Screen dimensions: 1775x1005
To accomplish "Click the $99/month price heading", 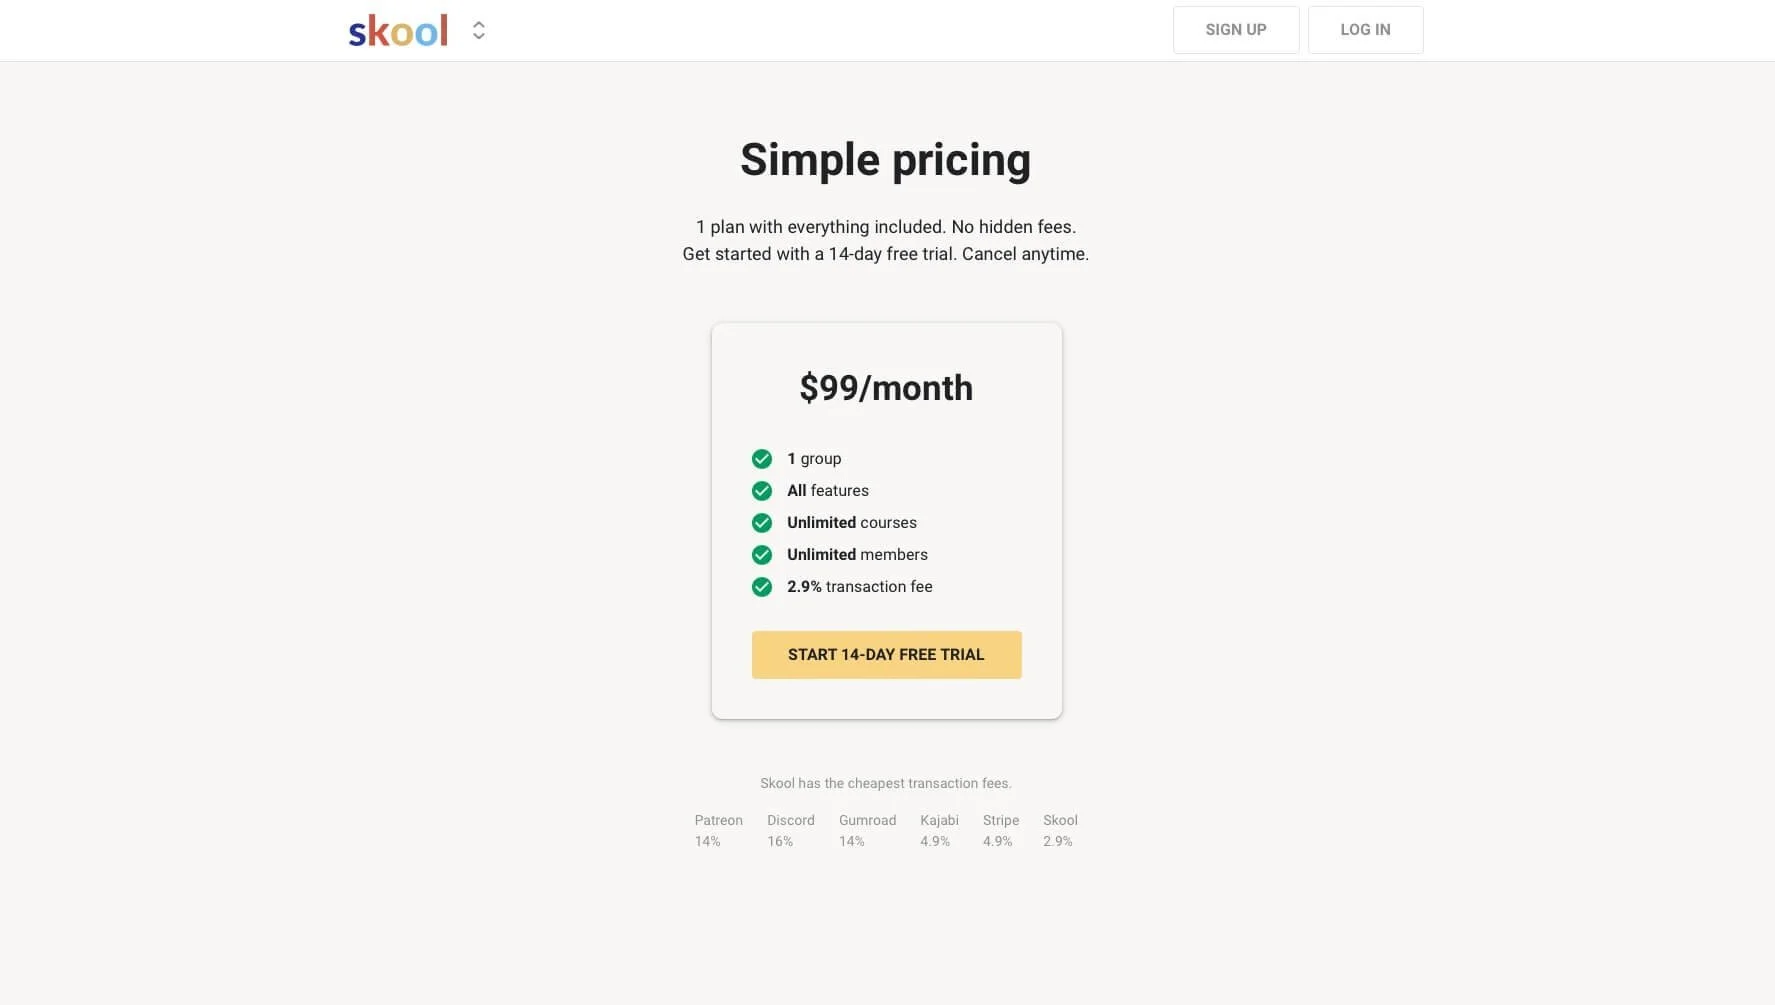I will [886, 388].
